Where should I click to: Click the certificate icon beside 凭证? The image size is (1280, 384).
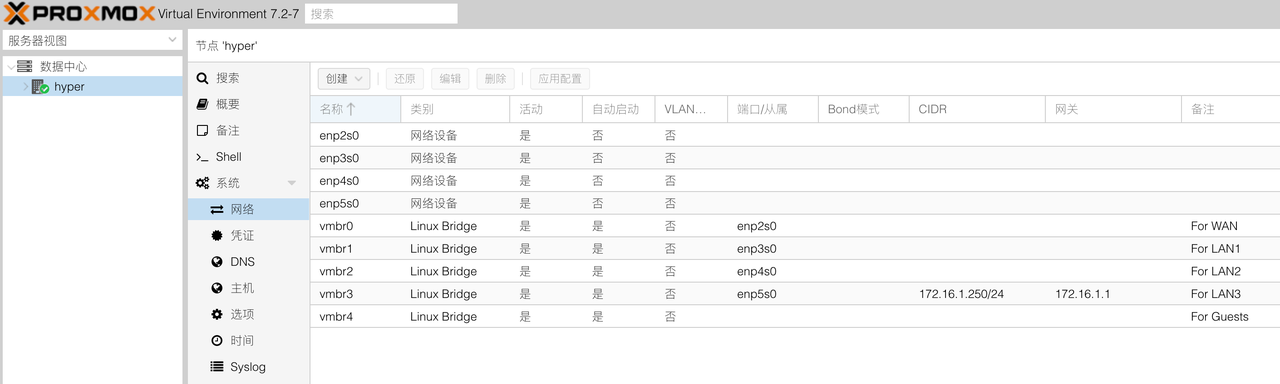click(x=217, y=235)
